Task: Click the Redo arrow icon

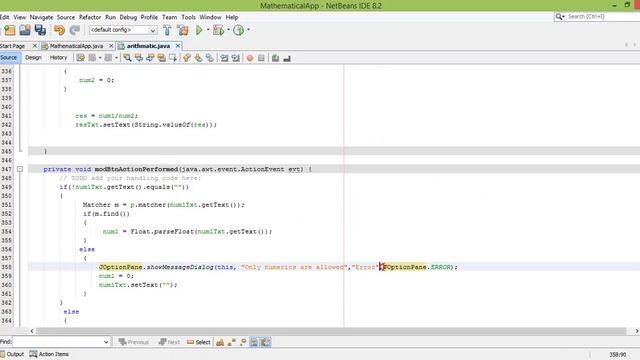Action: pyautogui.click(x=75, y=30)
